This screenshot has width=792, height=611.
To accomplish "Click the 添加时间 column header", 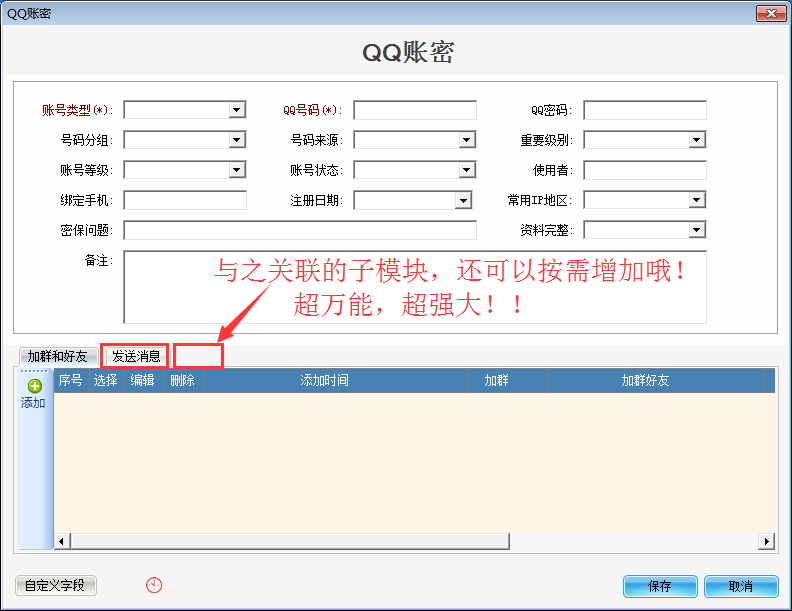I will 335,380.
